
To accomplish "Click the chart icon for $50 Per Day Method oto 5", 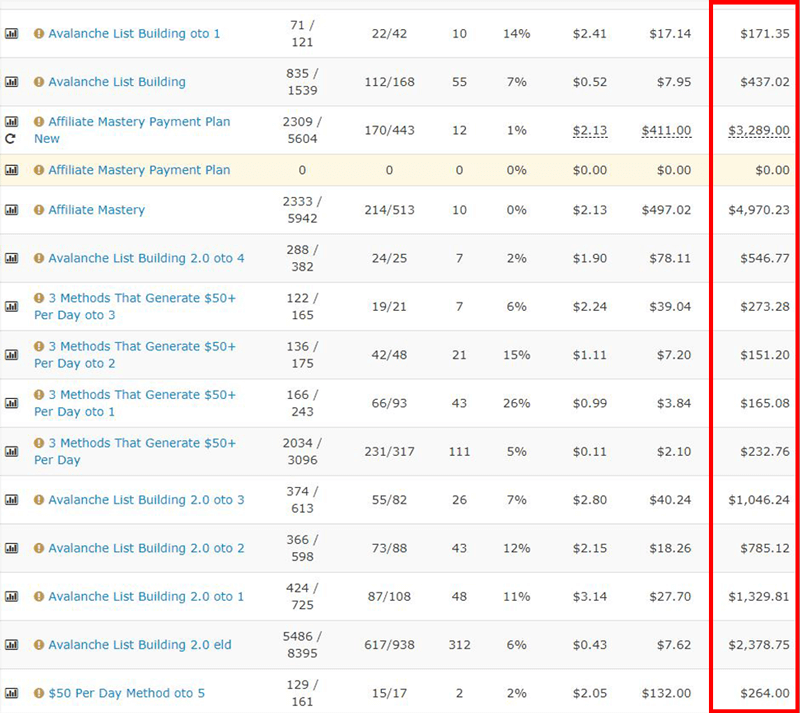I will pos(11,693).
